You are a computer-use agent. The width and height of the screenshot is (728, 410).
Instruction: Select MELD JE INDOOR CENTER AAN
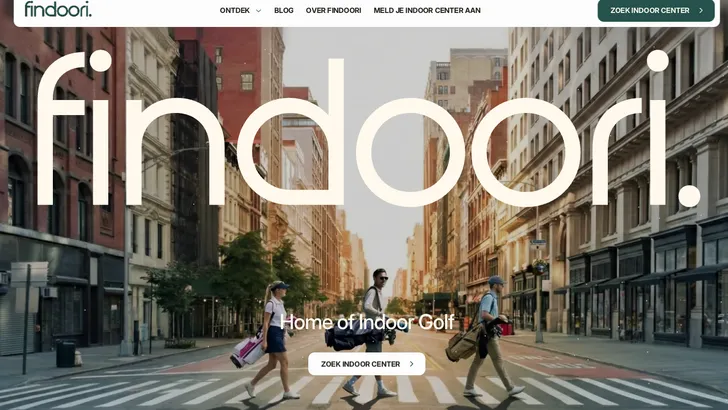click(x=427, y=10)
